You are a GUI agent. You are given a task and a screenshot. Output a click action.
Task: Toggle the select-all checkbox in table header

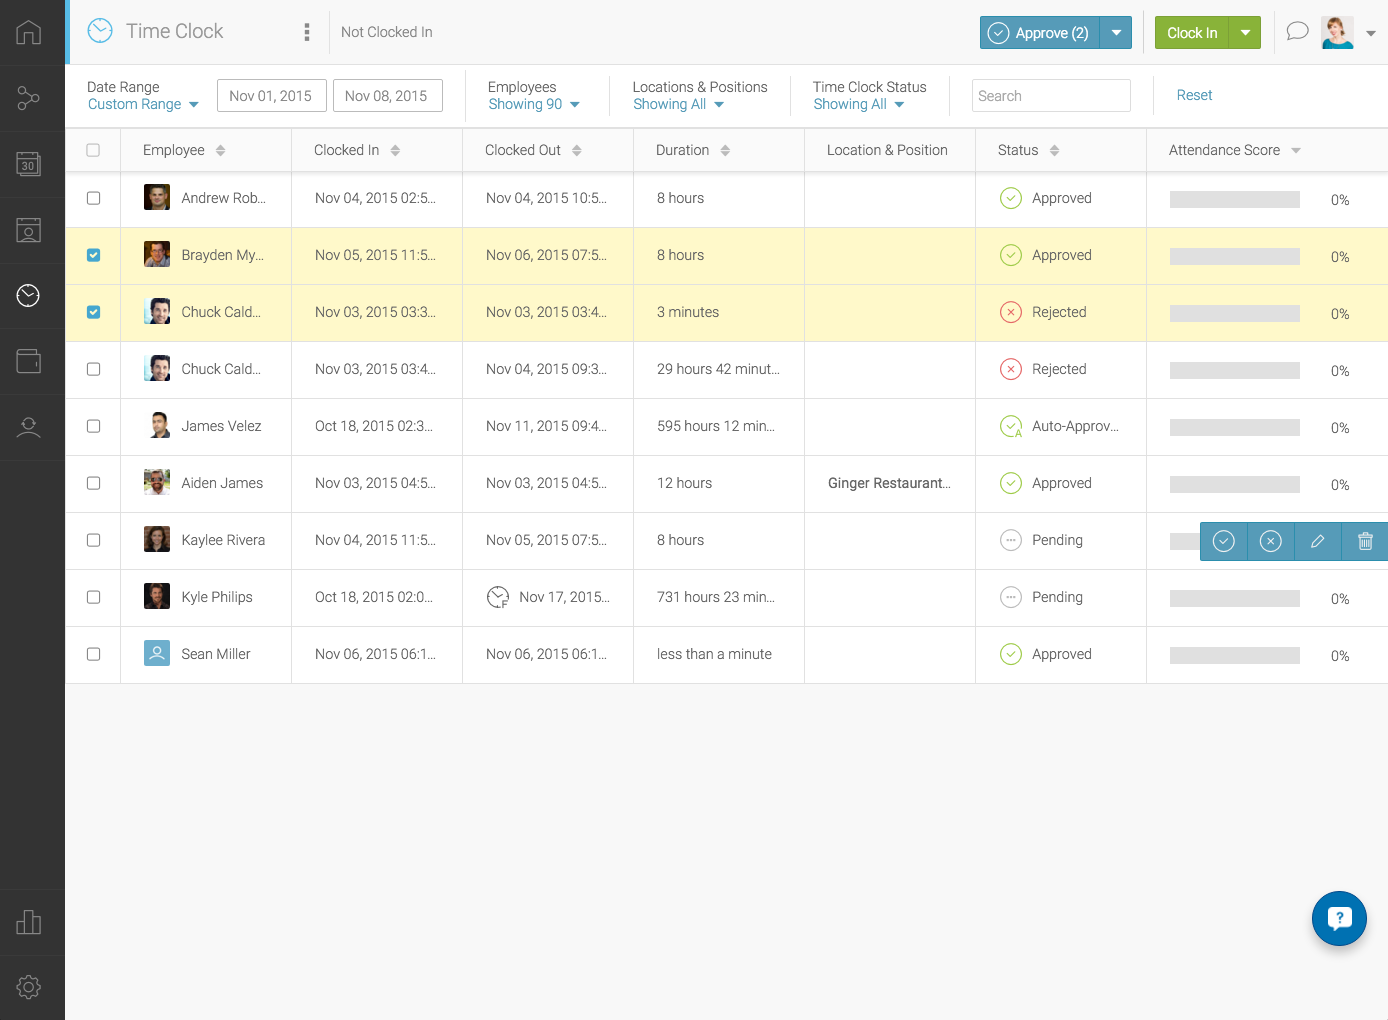[93, 150]
